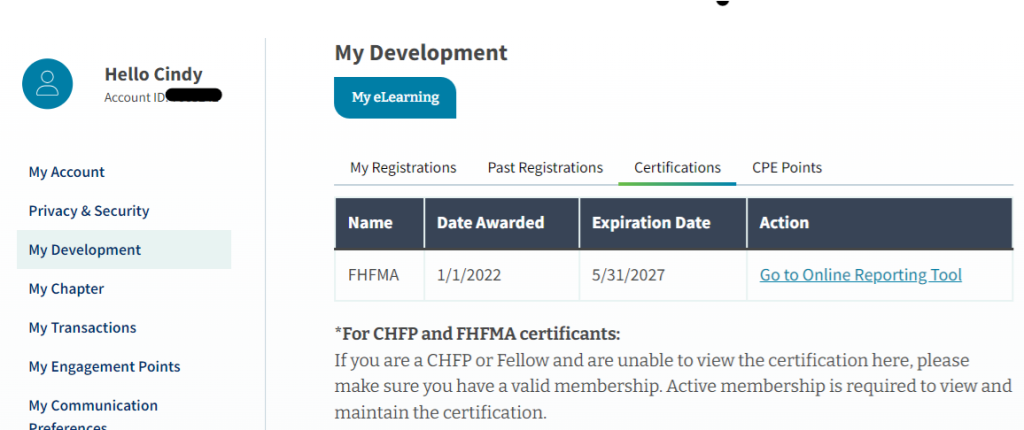Switch to the My Registrations tab

click(403, 168)
